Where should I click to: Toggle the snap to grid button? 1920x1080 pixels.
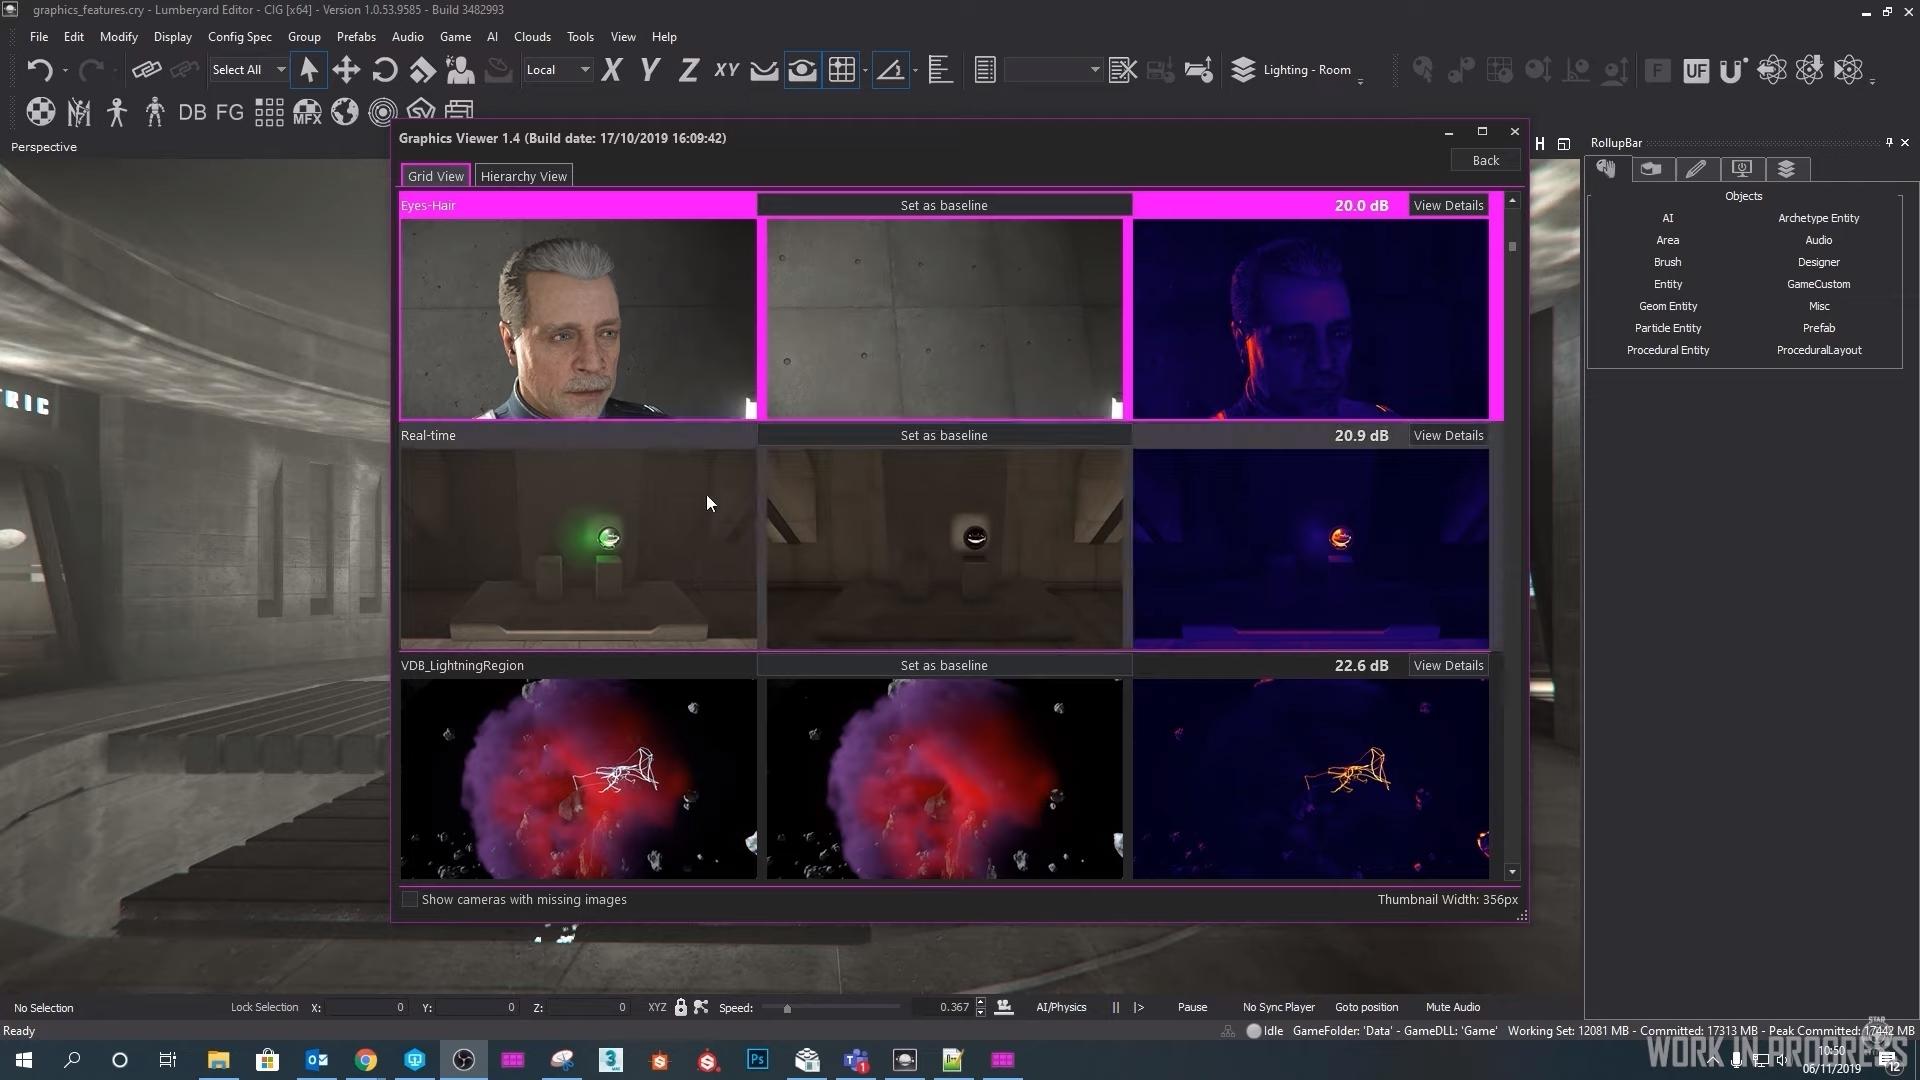point(842,70)
